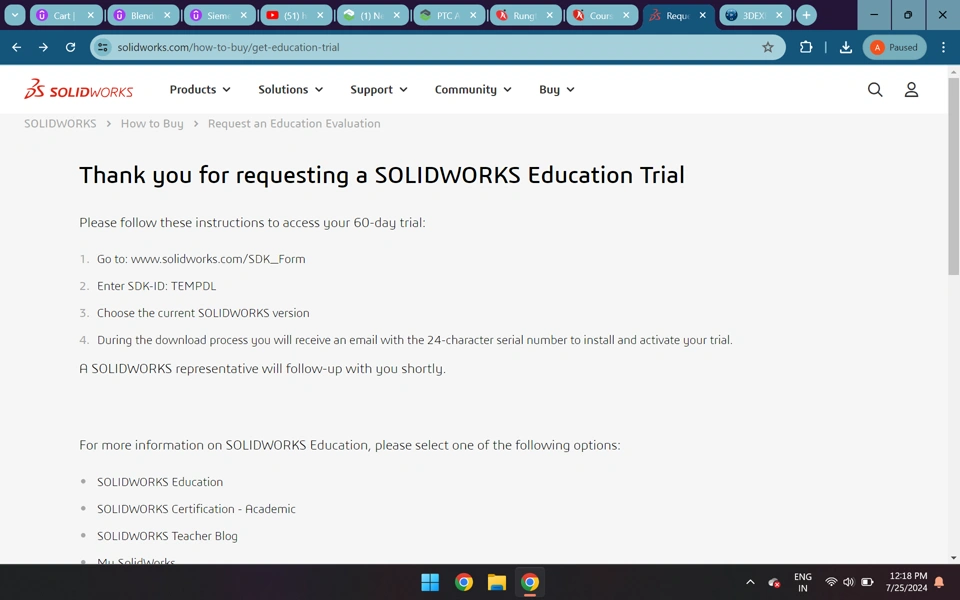Open Chrome three-dot menu
Viewport: 960px width, 600px height.
[x=943, y=47]
